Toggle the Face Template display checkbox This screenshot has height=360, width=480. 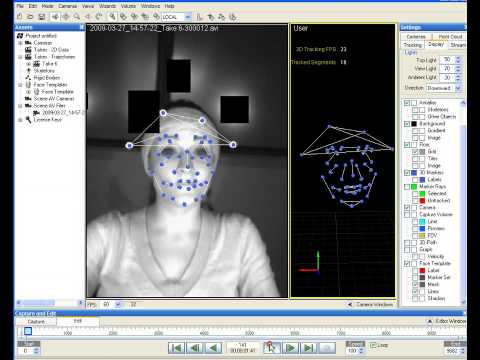[x=407, y=263]
